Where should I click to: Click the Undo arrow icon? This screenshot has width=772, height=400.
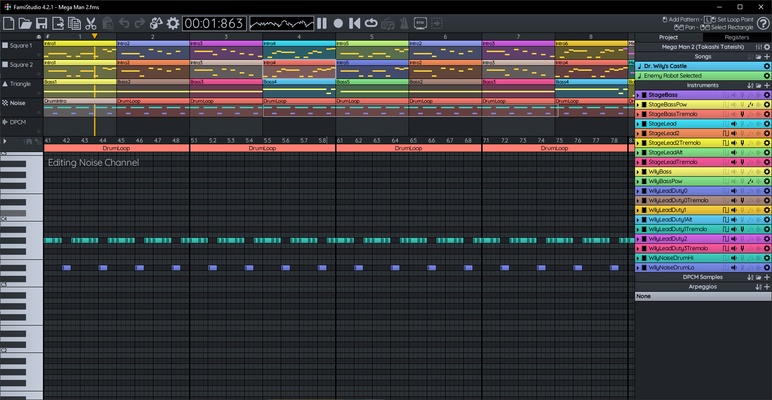(124, 23)
